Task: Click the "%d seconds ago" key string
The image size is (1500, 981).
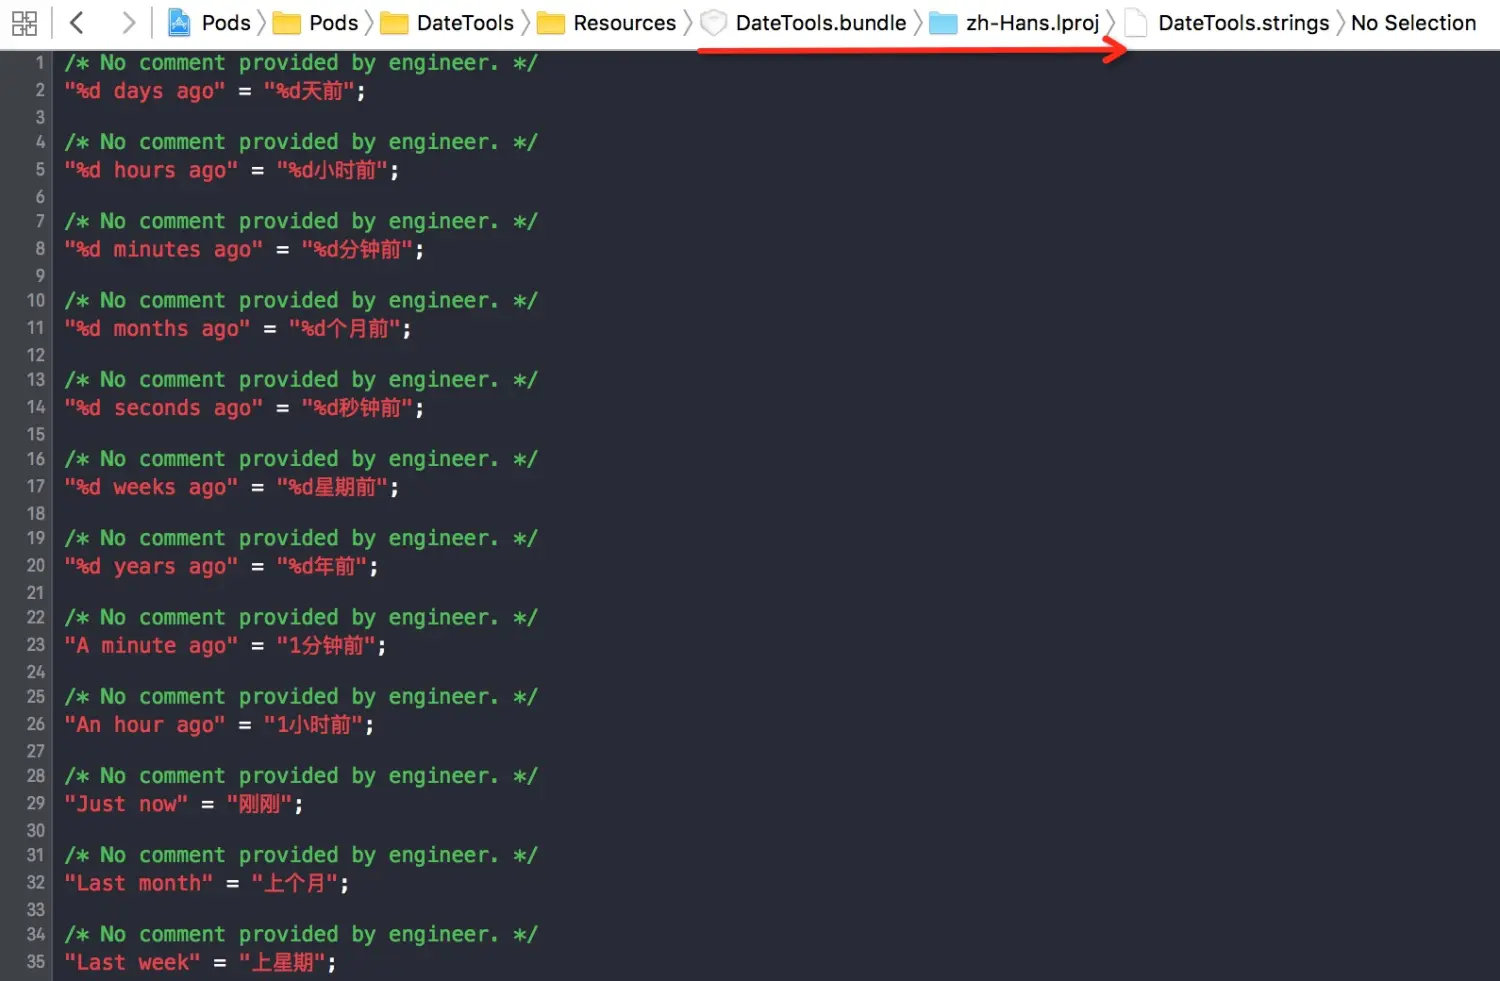Action: pyautogui.click(x=164, y=408)
